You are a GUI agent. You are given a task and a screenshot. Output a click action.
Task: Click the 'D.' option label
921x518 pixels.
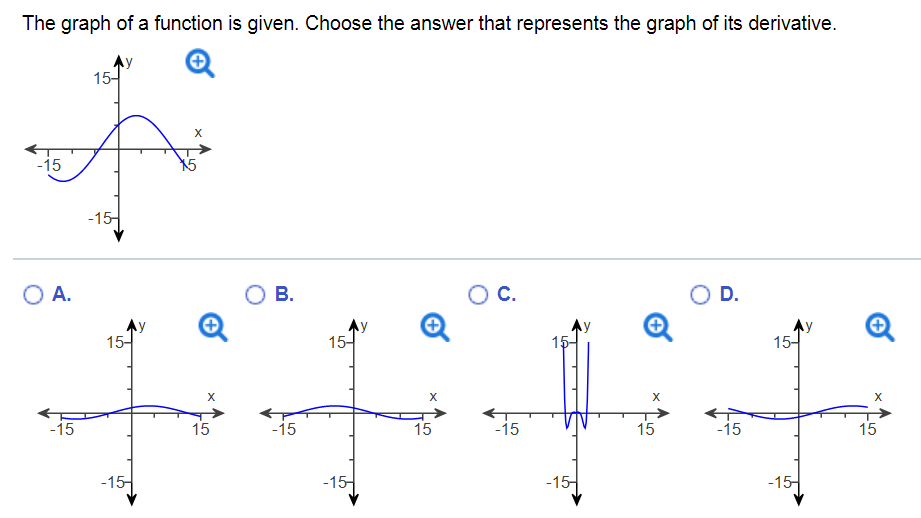[x=729, y=294]
